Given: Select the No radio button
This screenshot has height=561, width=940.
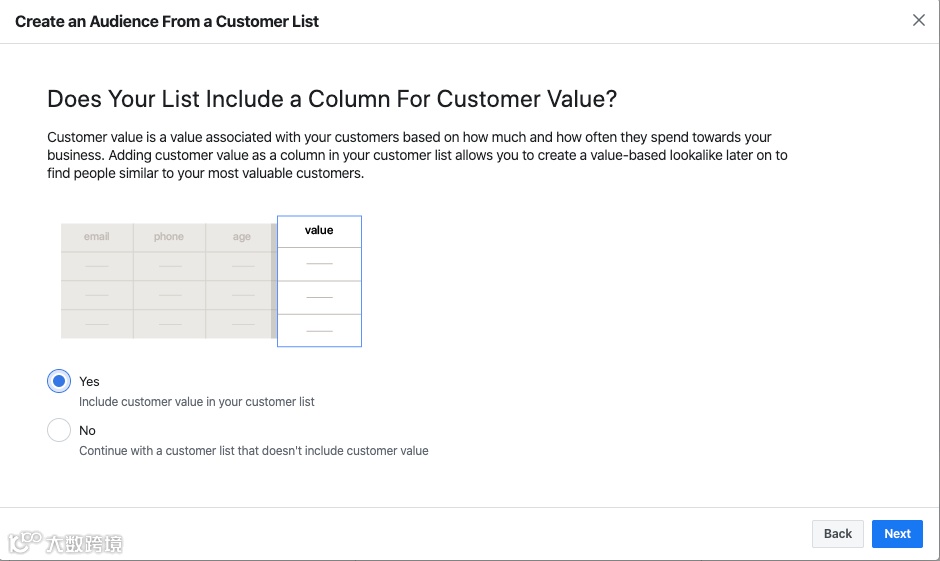Looking at the screenshot, I should (x=59, y=430).
